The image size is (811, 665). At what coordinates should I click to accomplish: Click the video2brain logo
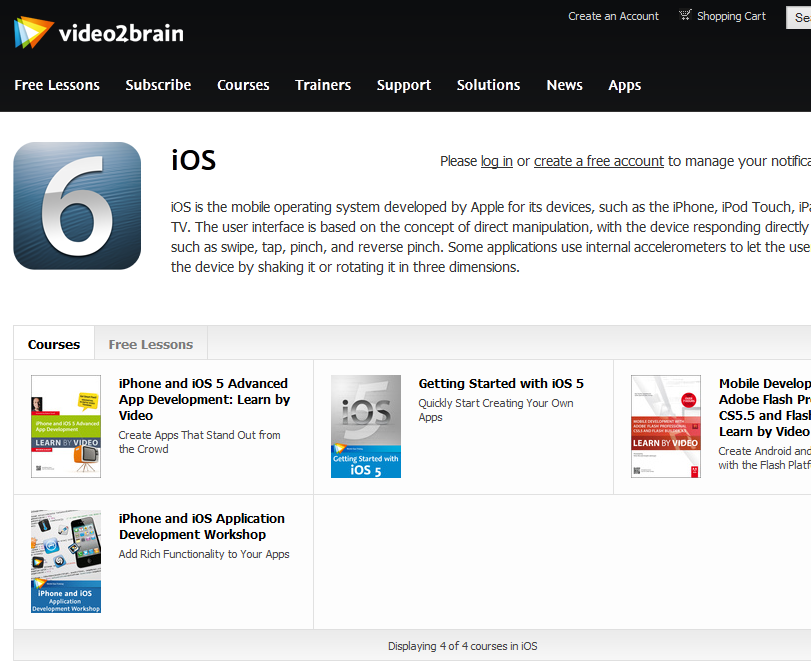pos(99,33)
